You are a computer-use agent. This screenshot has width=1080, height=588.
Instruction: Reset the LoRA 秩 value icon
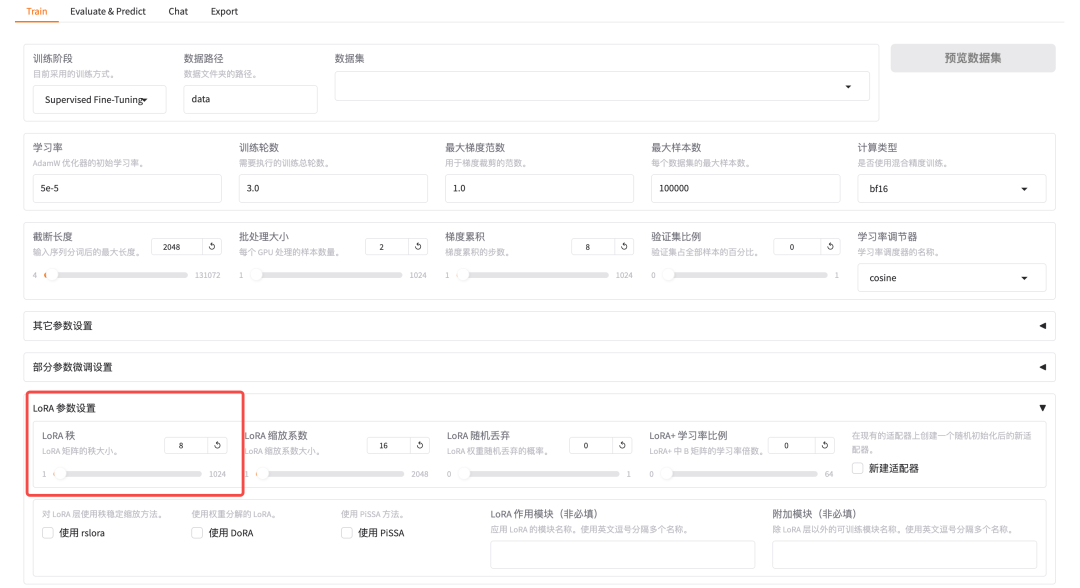pyautogui.click(x=218, y=445)
